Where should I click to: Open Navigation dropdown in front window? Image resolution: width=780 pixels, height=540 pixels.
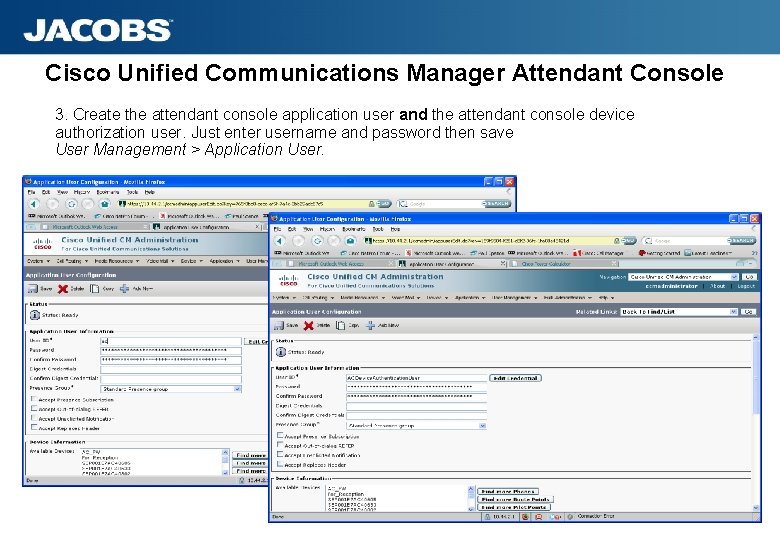click(x=683, y=276)
